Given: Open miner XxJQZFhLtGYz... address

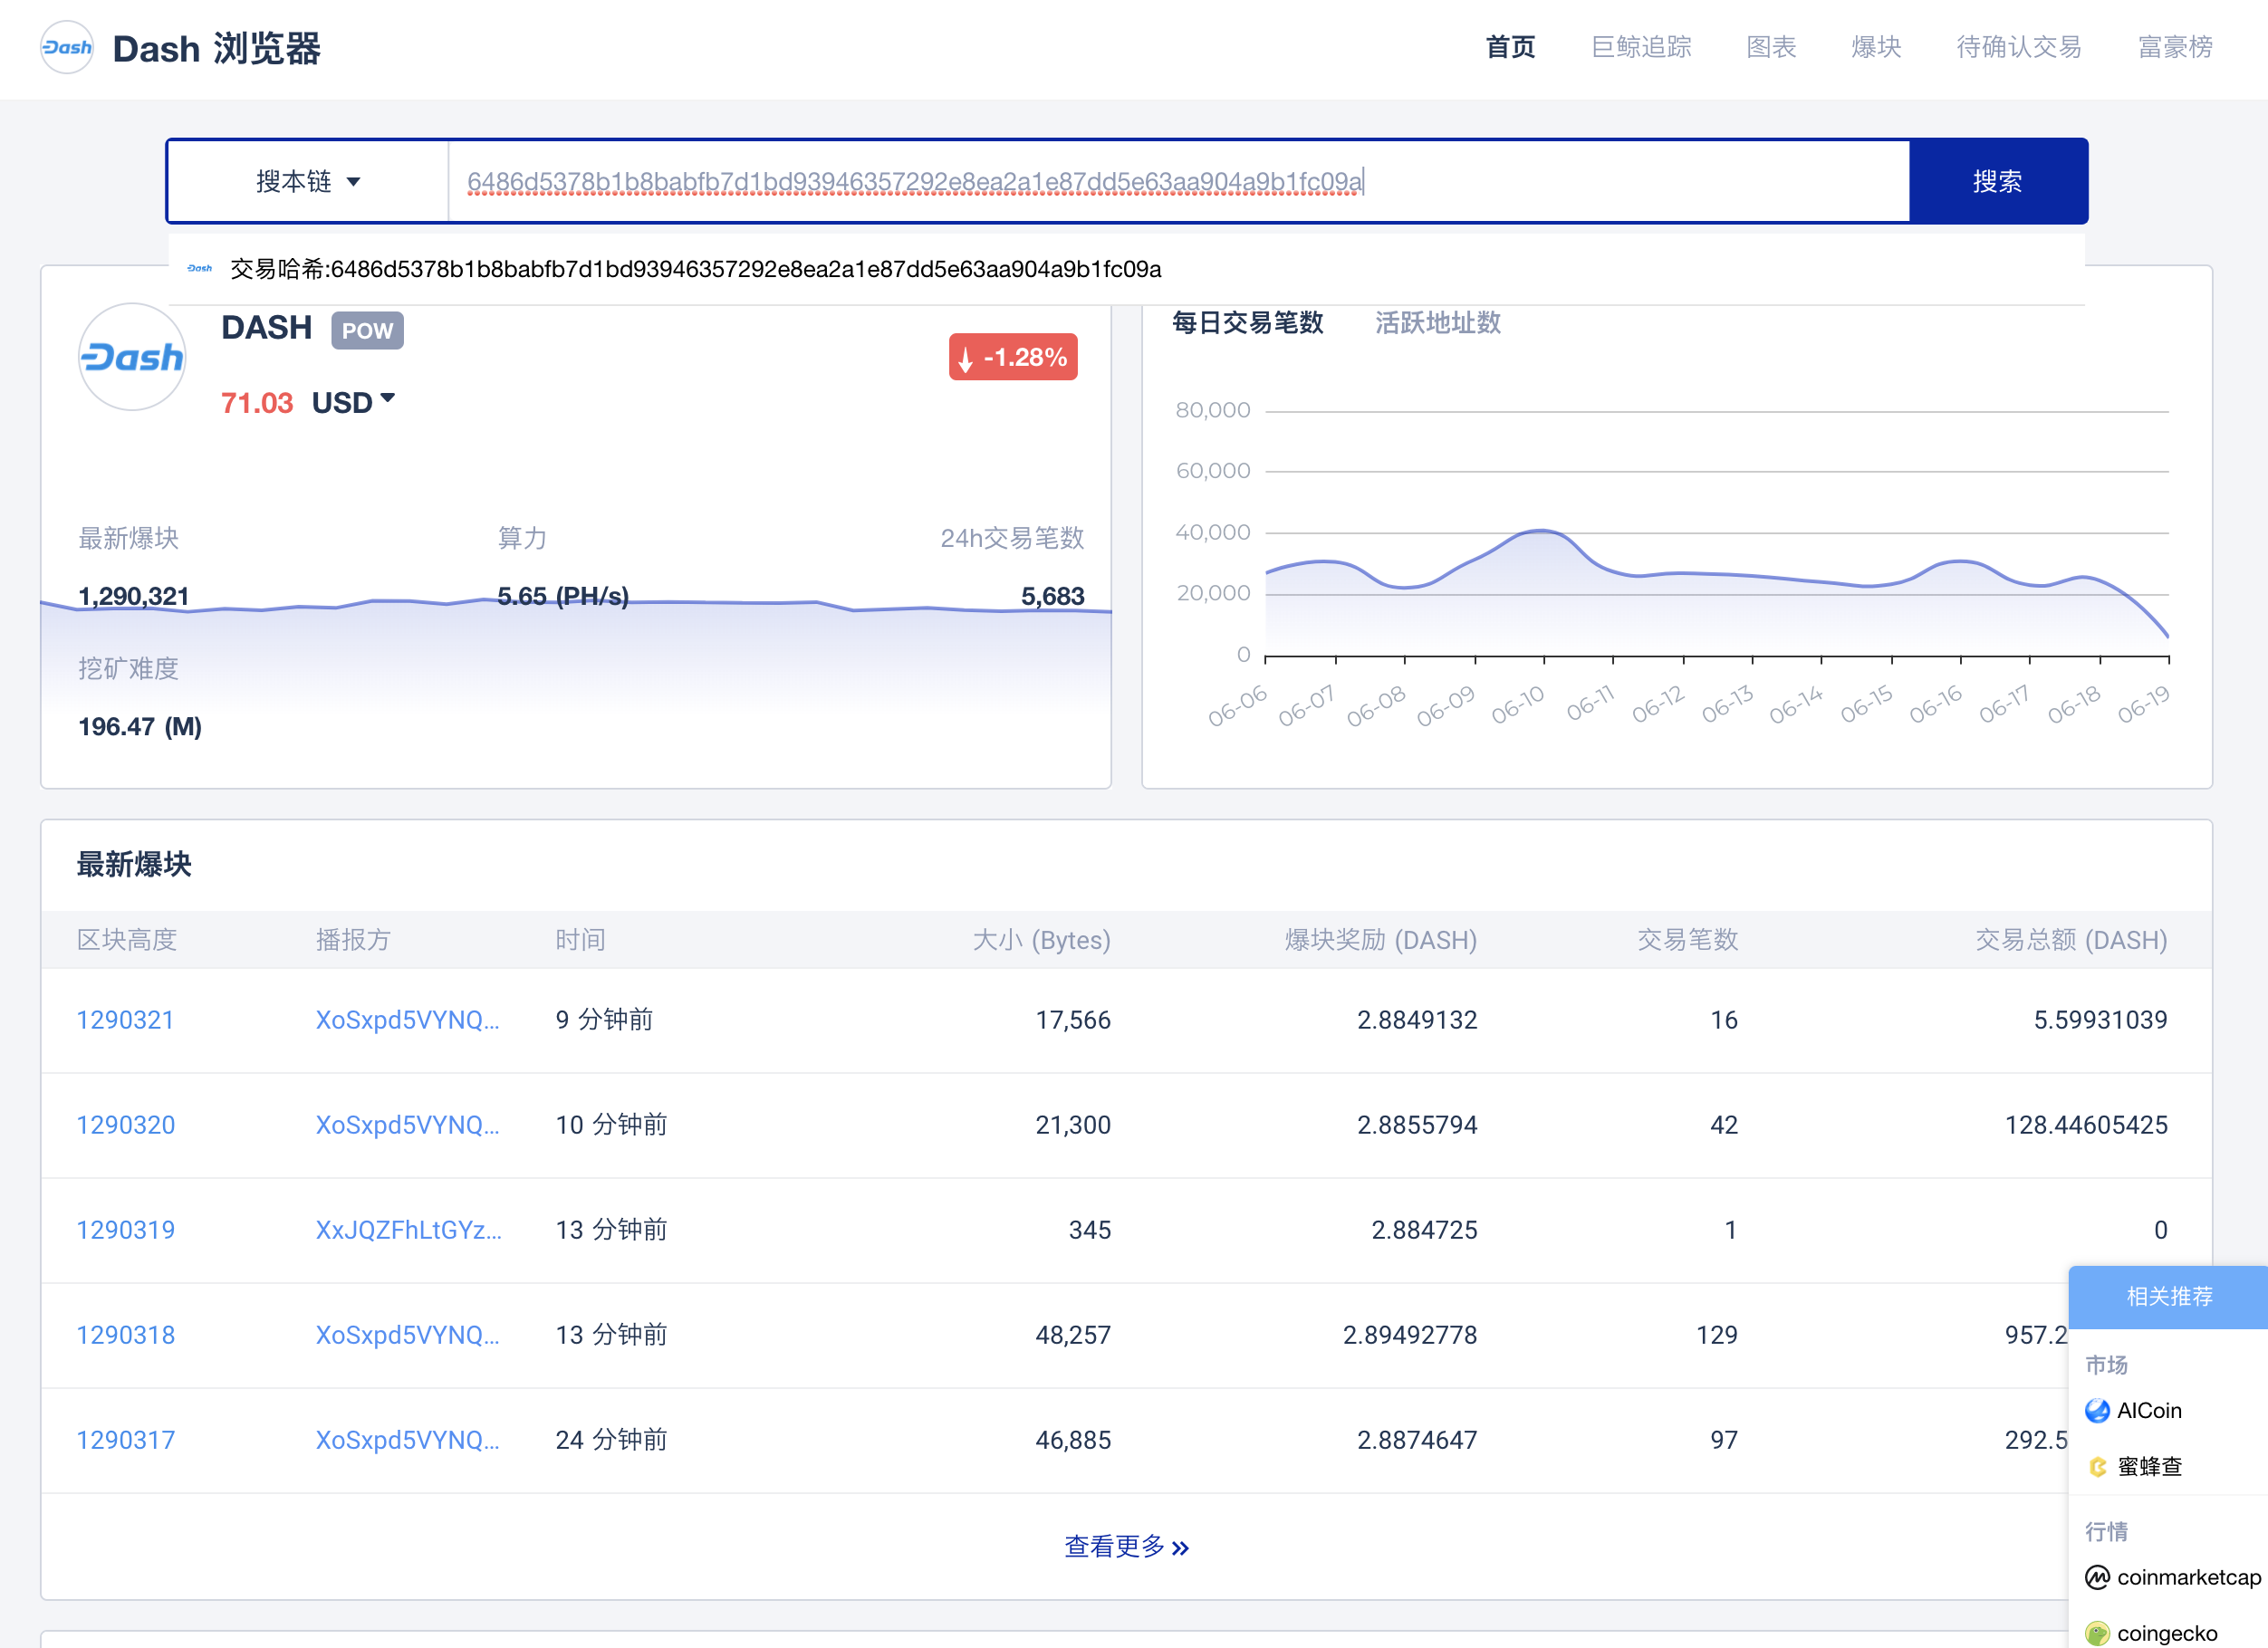Looking at the screenshot, I should pyautogui.click(x=408, y=1230).
